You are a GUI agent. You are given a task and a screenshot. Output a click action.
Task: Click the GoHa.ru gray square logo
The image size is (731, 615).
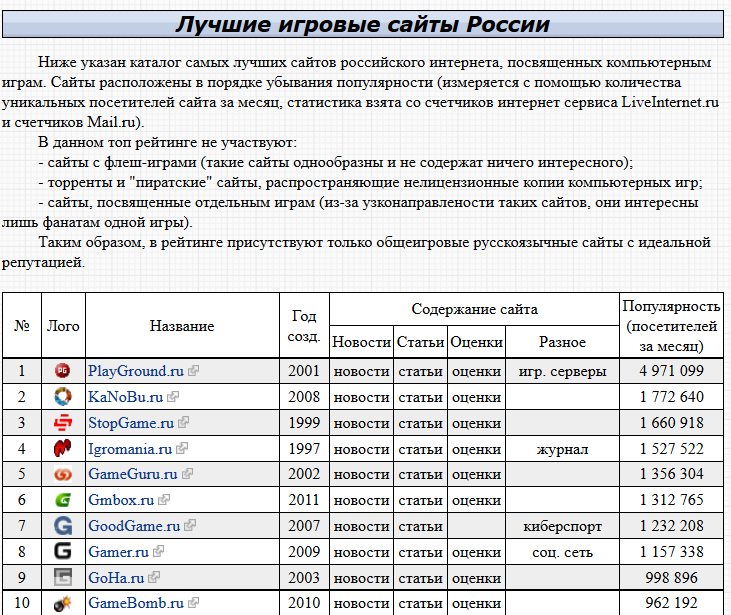(62, 577)
